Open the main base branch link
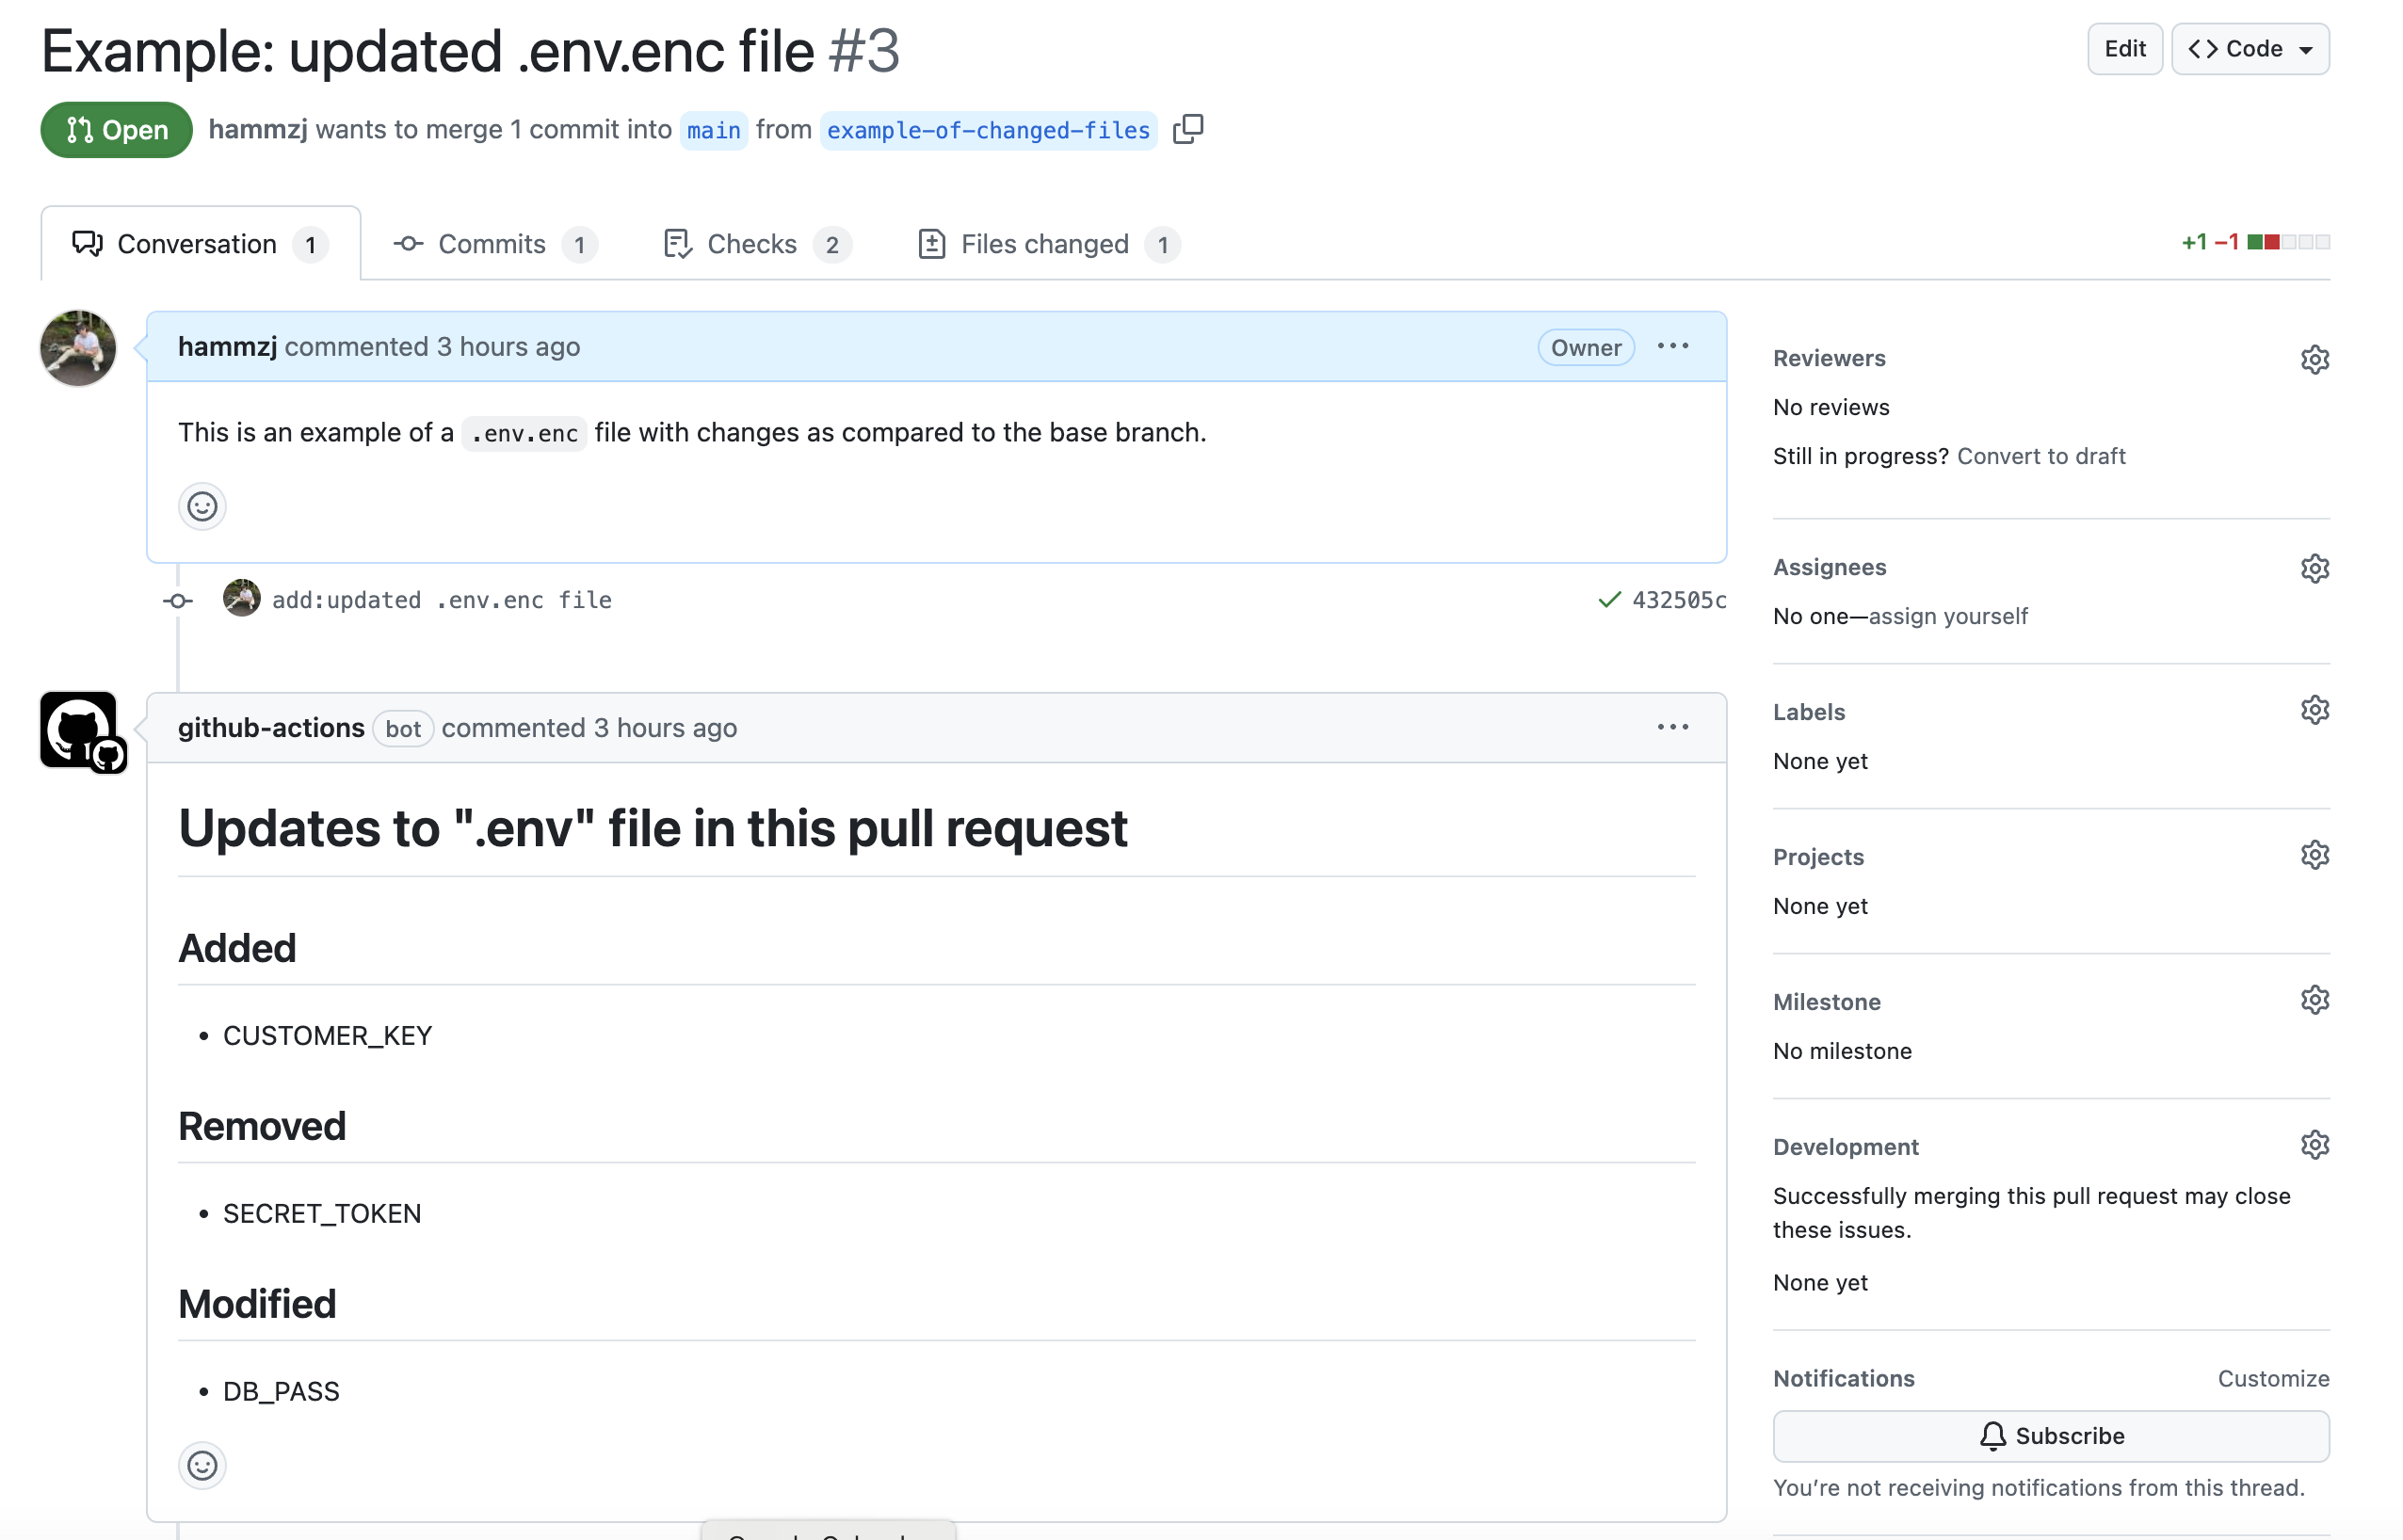The height and width of the screenshot is (1540, 2403). click(713, 130)
